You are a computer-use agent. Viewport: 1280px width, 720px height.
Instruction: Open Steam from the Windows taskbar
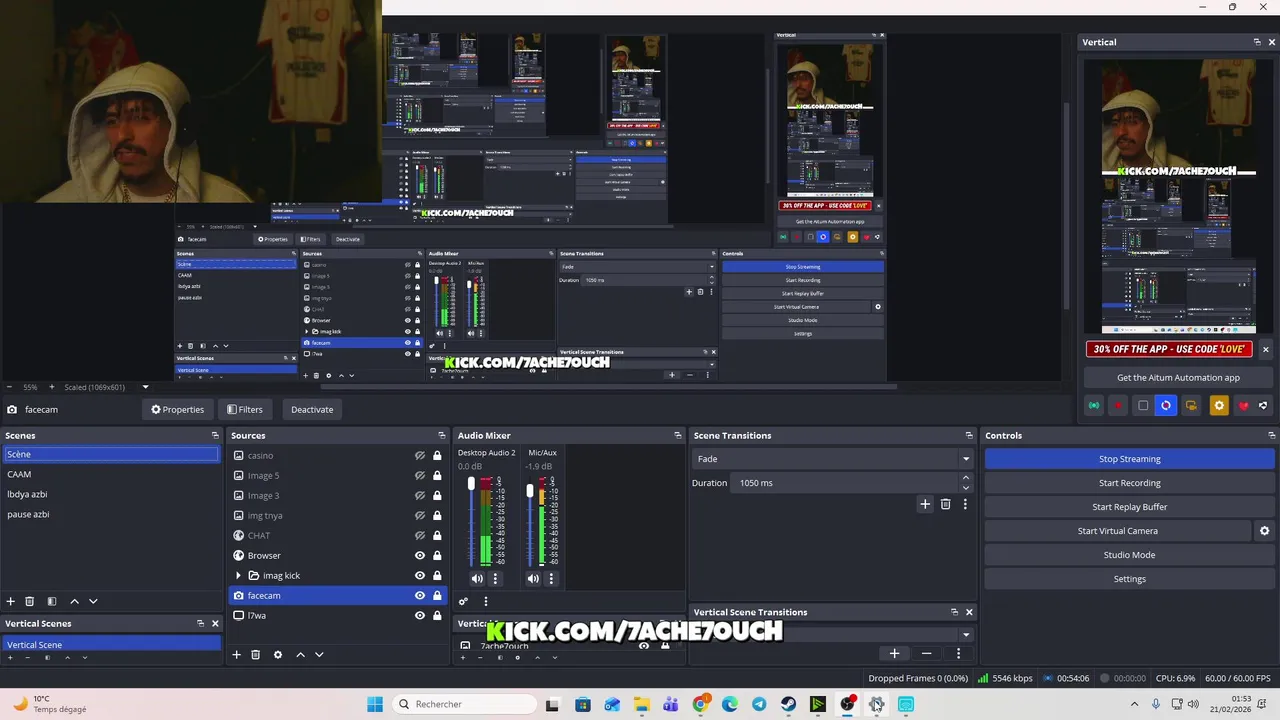click(789, 704)
